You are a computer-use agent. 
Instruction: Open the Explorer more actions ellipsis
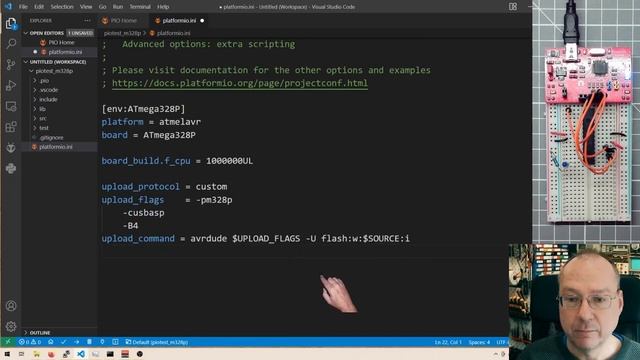[87, 20]
